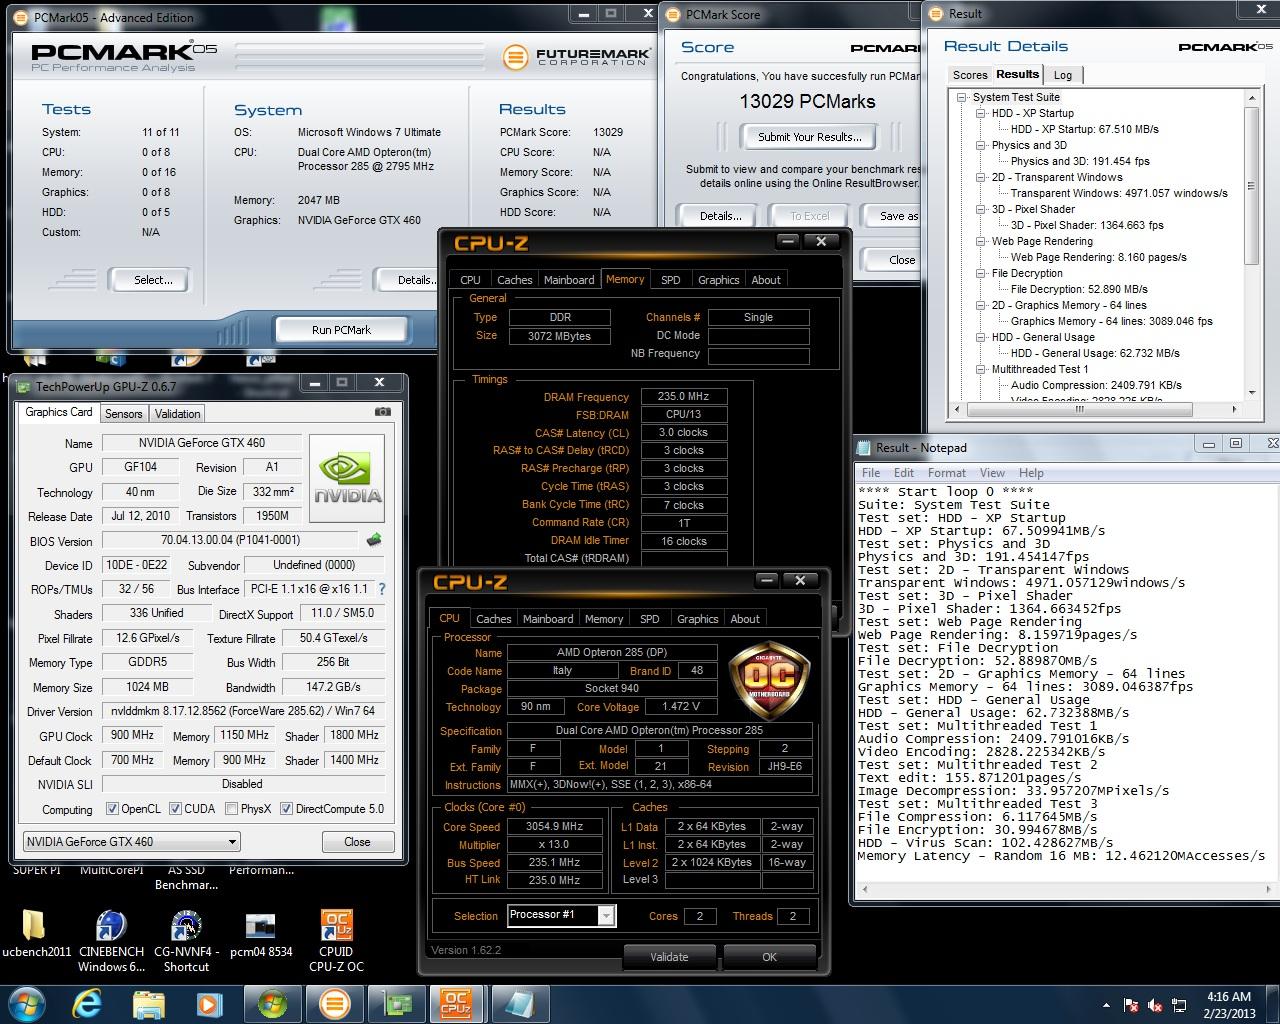Toggle the CUDA checkbox in GPU-Z
Viewport: 1280px width, 1024px height.
[175, 809]
